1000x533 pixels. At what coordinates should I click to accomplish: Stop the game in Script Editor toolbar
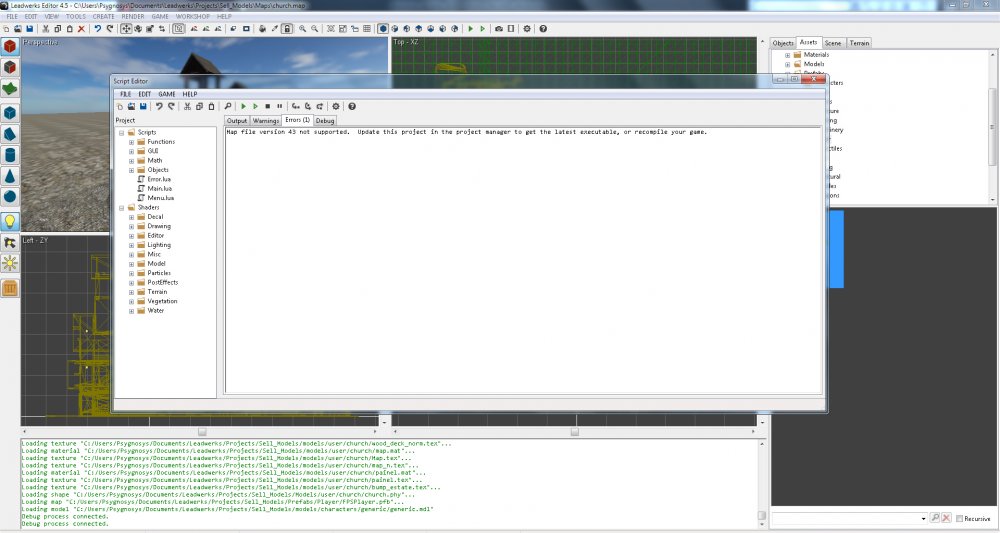click(x=267, y=106)
